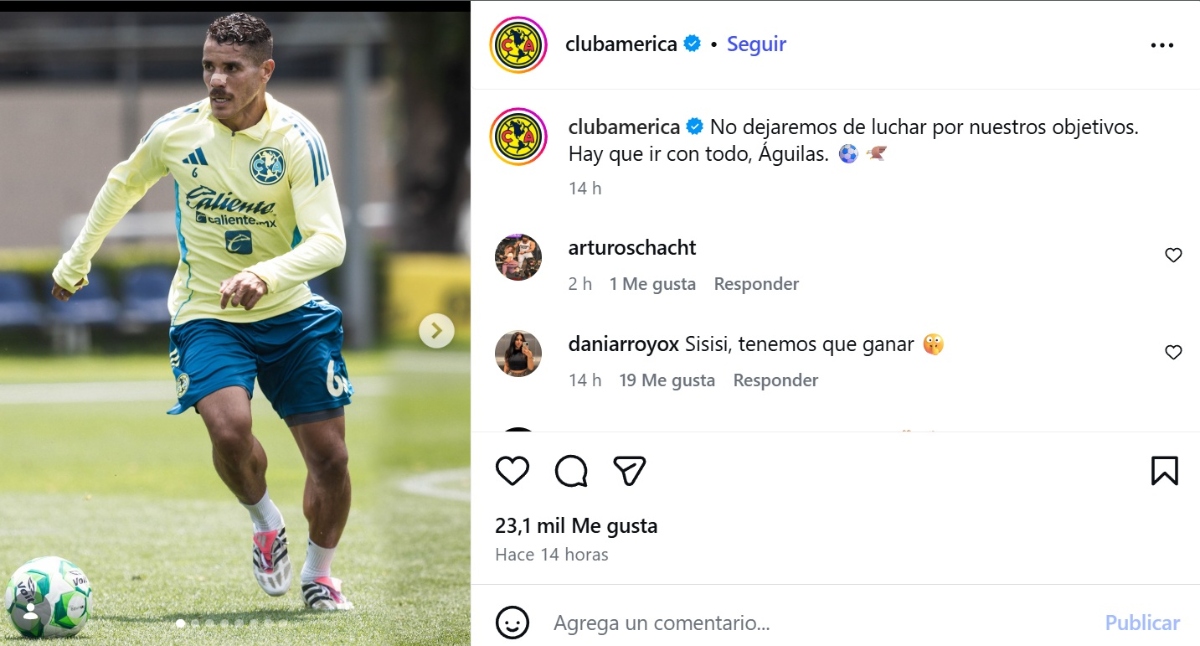Viewport: 1200px width, 646px height.
Task: Open the tagged people icon on photo
Action: coord(30,611)
